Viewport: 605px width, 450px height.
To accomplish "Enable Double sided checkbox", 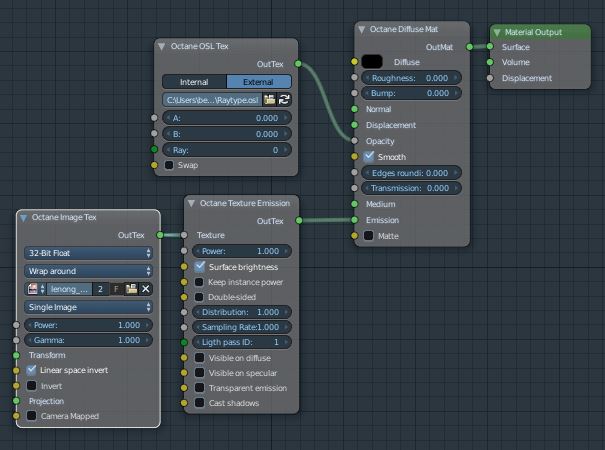I will coord(199,297).
